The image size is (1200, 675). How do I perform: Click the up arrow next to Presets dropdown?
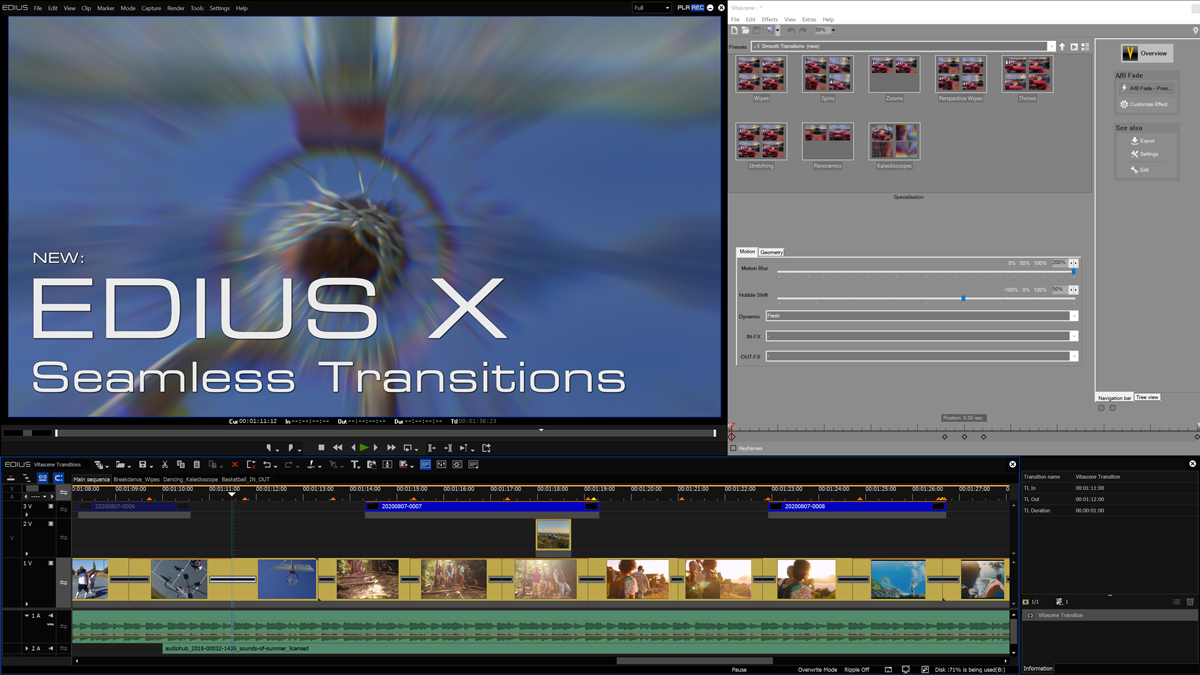tap(1062, 46)
